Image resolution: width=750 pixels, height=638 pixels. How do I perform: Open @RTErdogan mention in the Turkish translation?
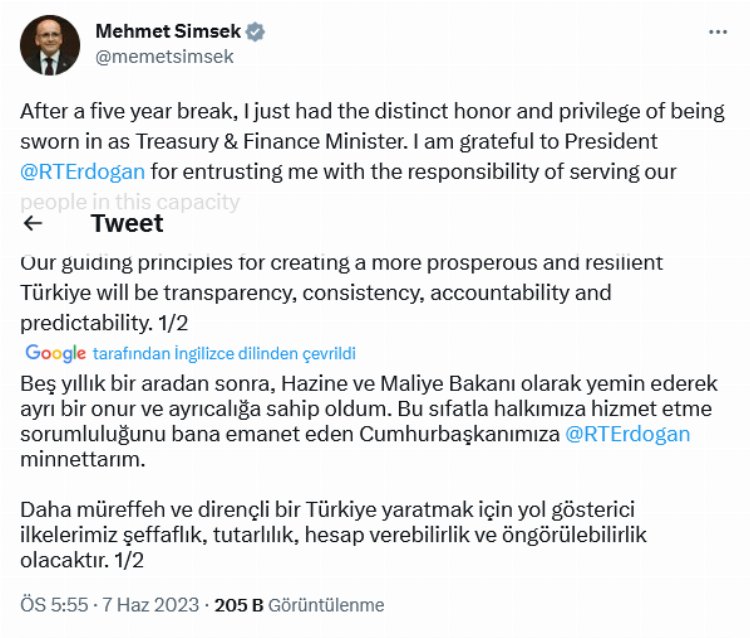[x=627, y=435]
